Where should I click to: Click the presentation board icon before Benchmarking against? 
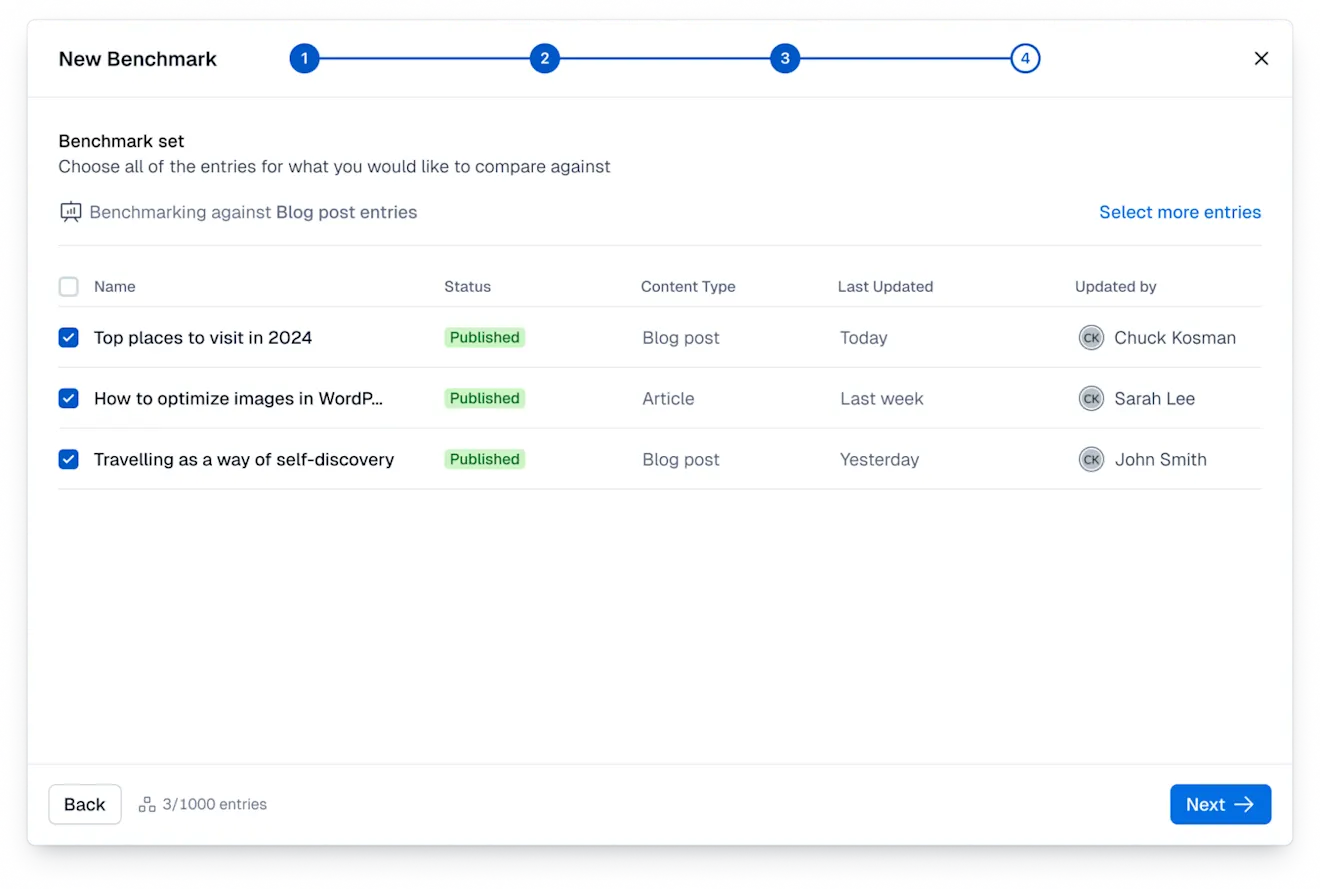pyautogui.click(x=70, y=212)
